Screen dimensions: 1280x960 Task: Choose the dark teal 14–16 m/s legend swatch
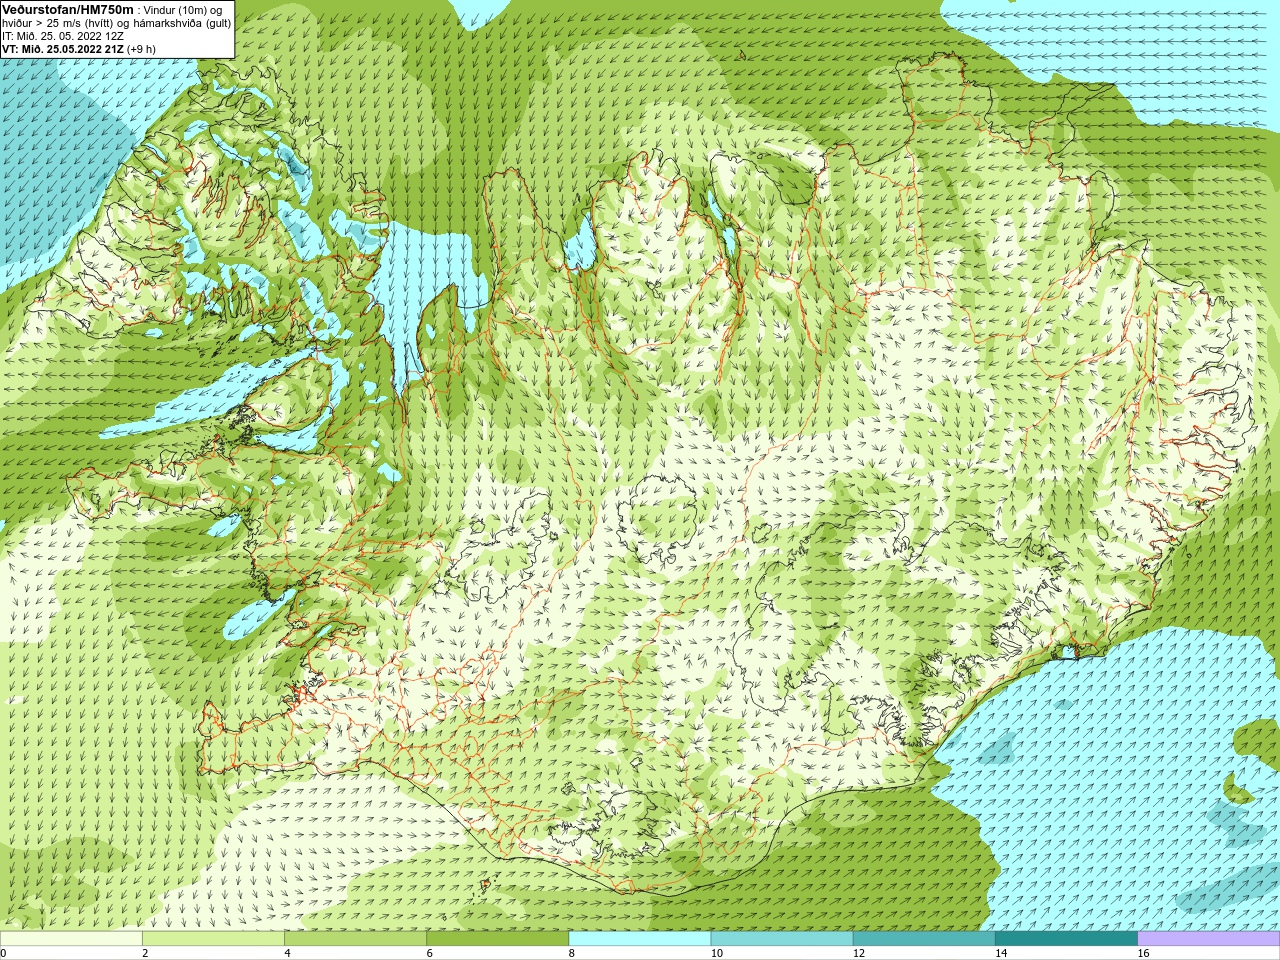point(1065,939)
